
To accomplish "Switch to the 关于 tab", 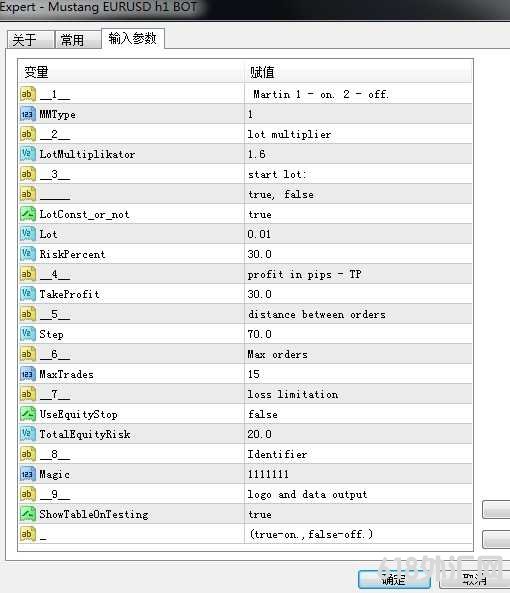I will 30,40.
